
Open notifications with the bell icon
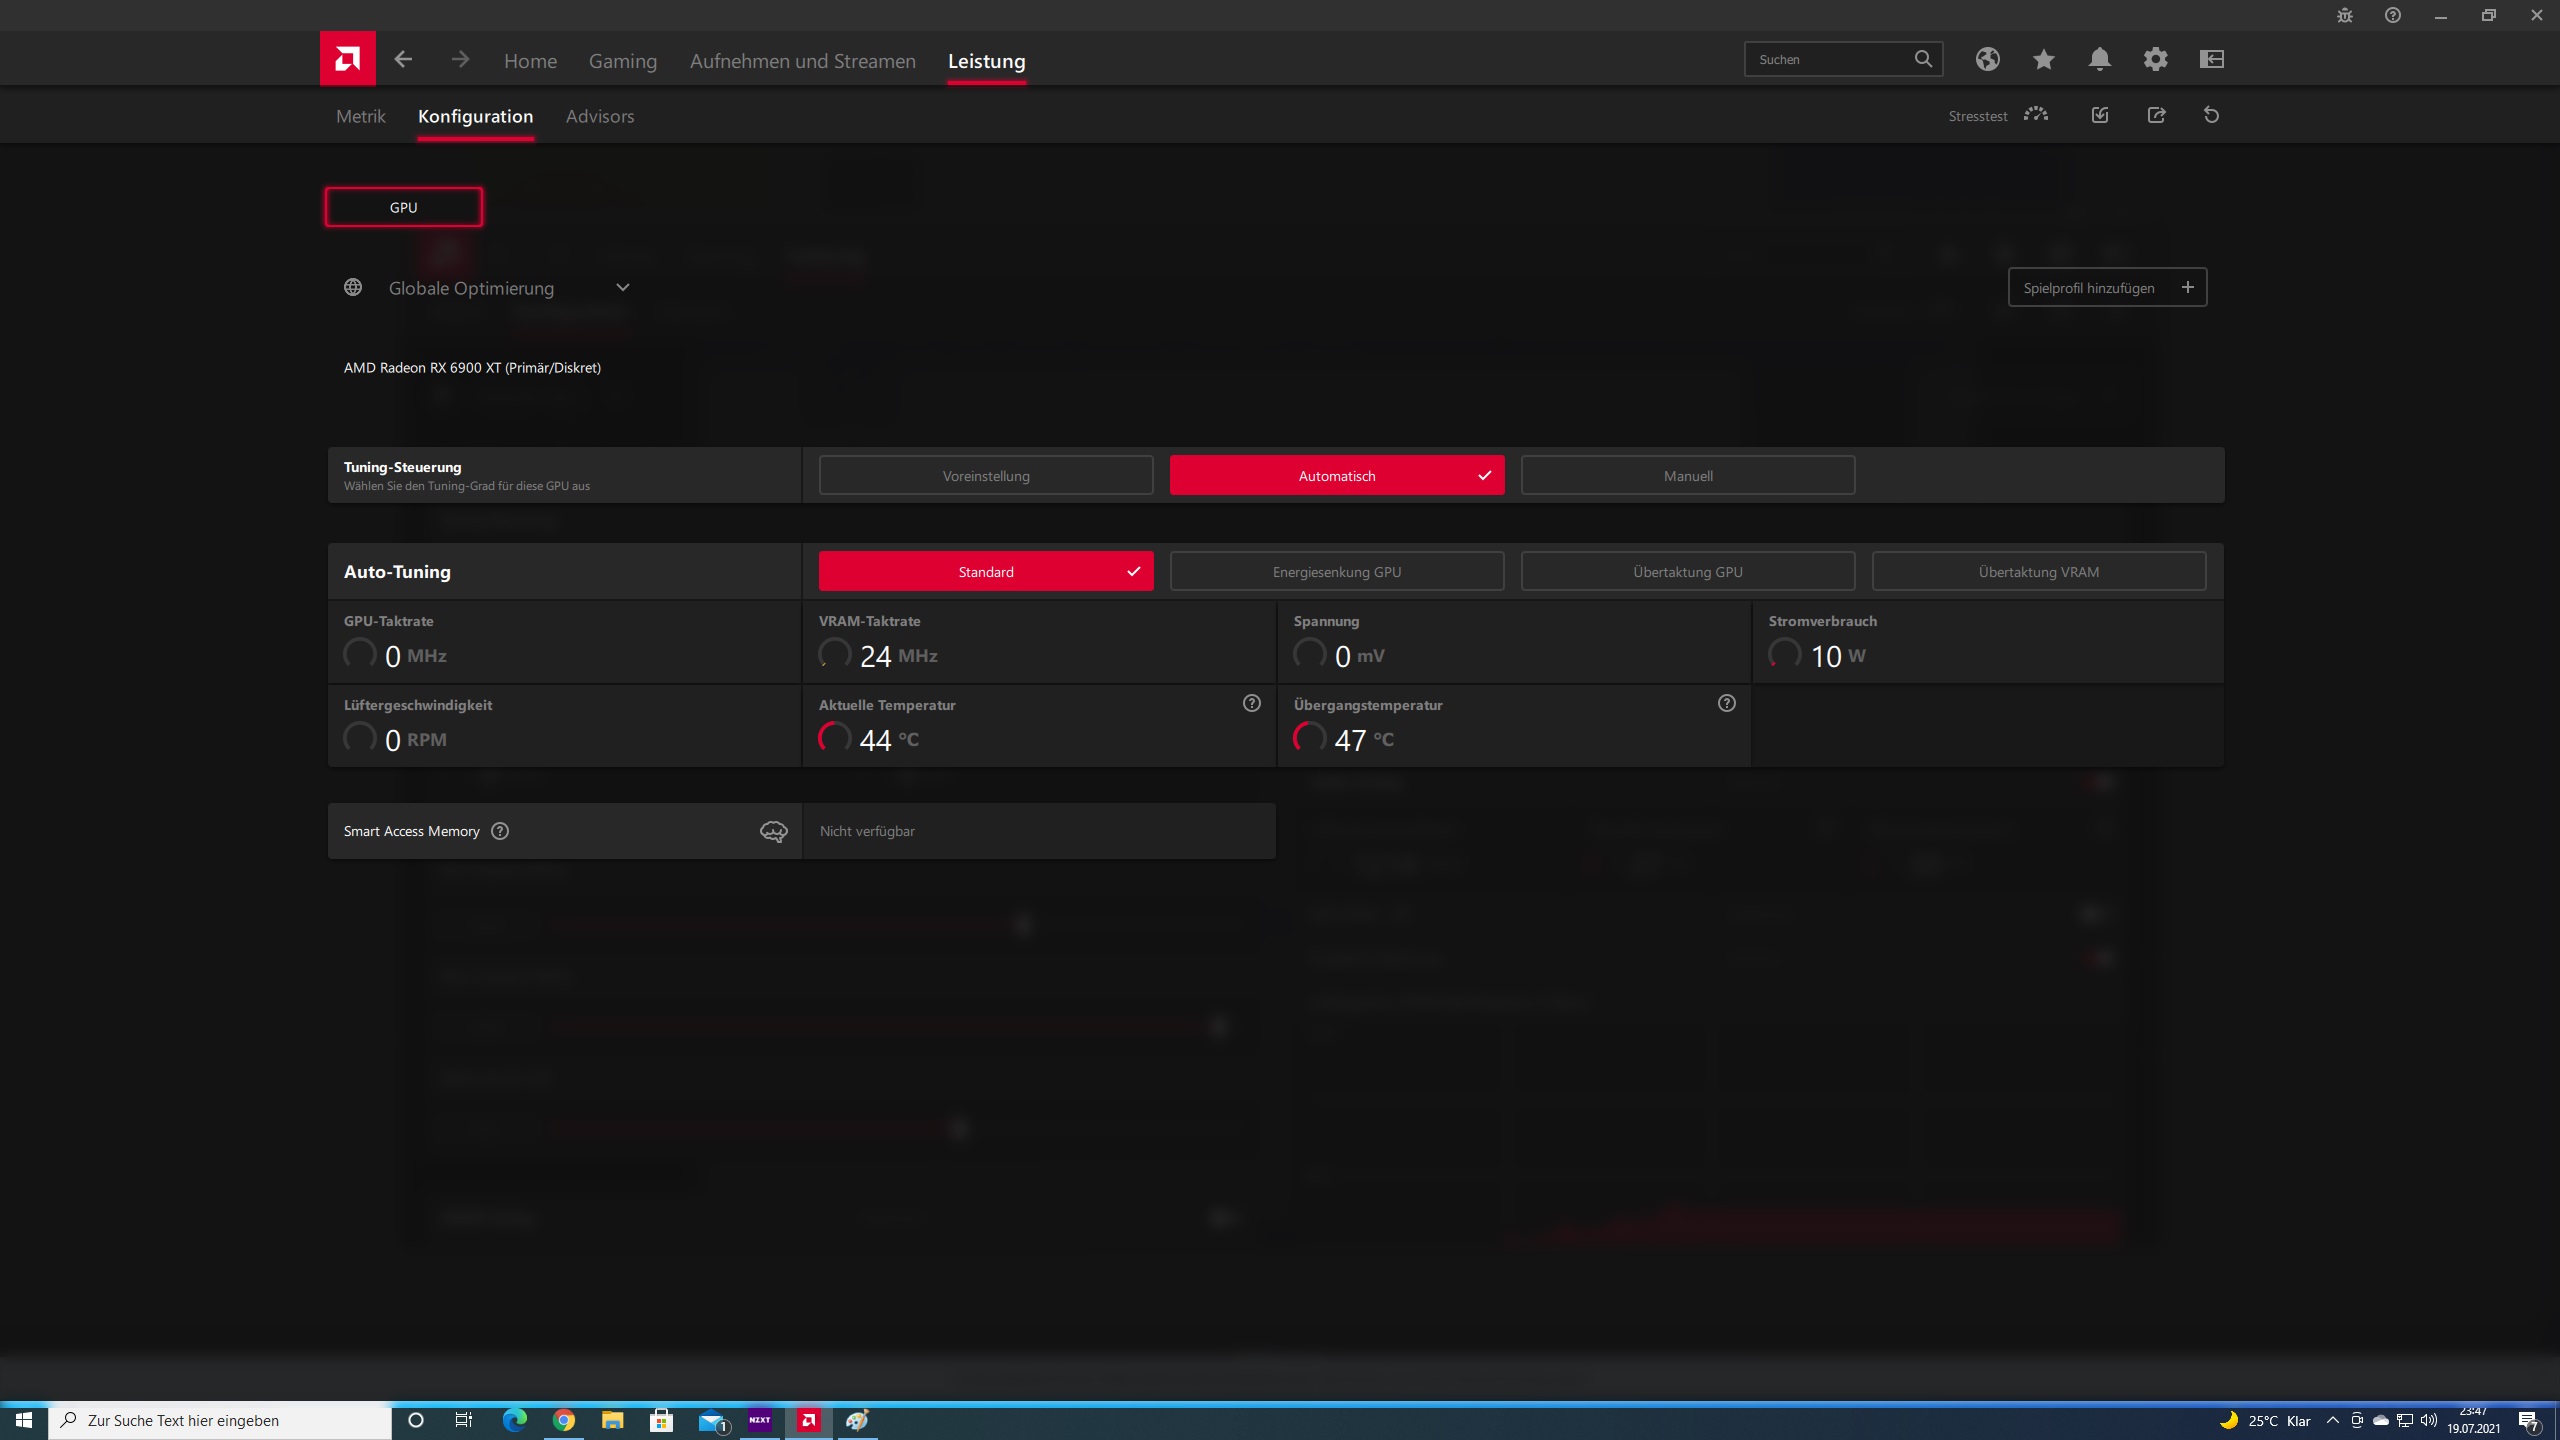[2100, 59]
